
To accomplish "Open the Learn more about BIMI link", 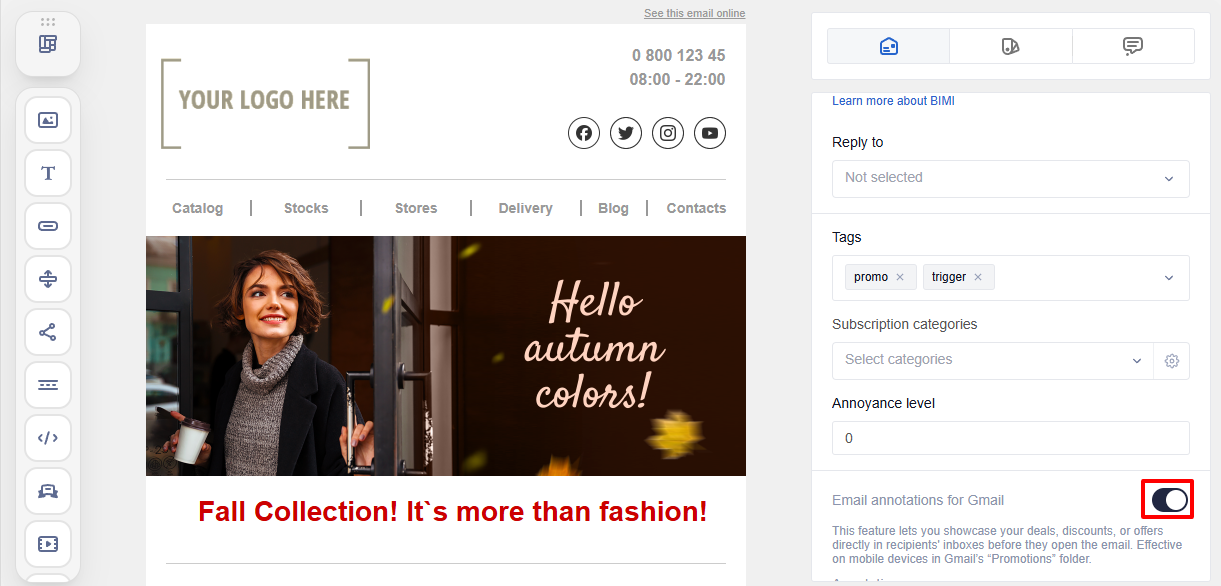I will click(x=893, y=100).
